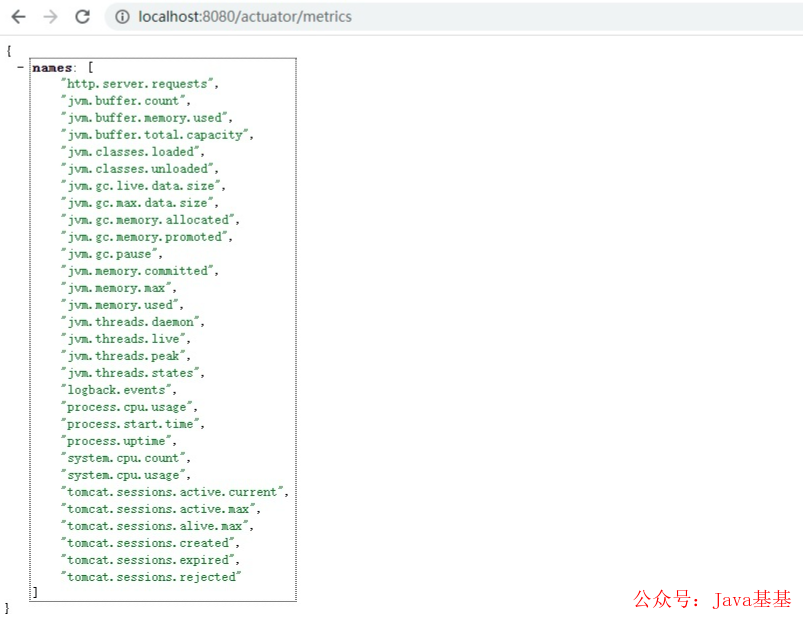Select the "jvm.memory.committed" entry

pos(137,271)
